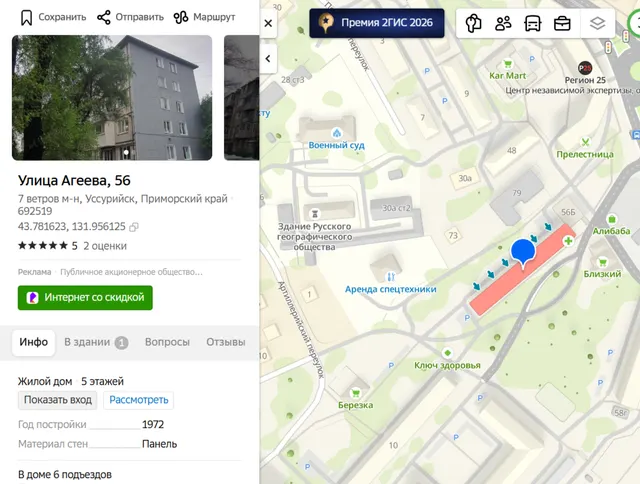This screenshot has height=484, width=640.
Task: Switch to the В здании tab
Action: (96, 342)
